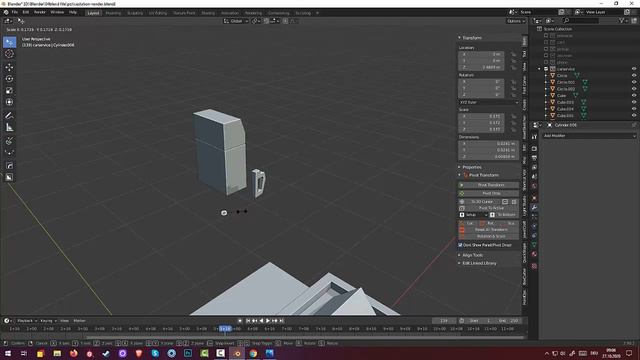Open Photoshop from the taskbar

(188, 353)
